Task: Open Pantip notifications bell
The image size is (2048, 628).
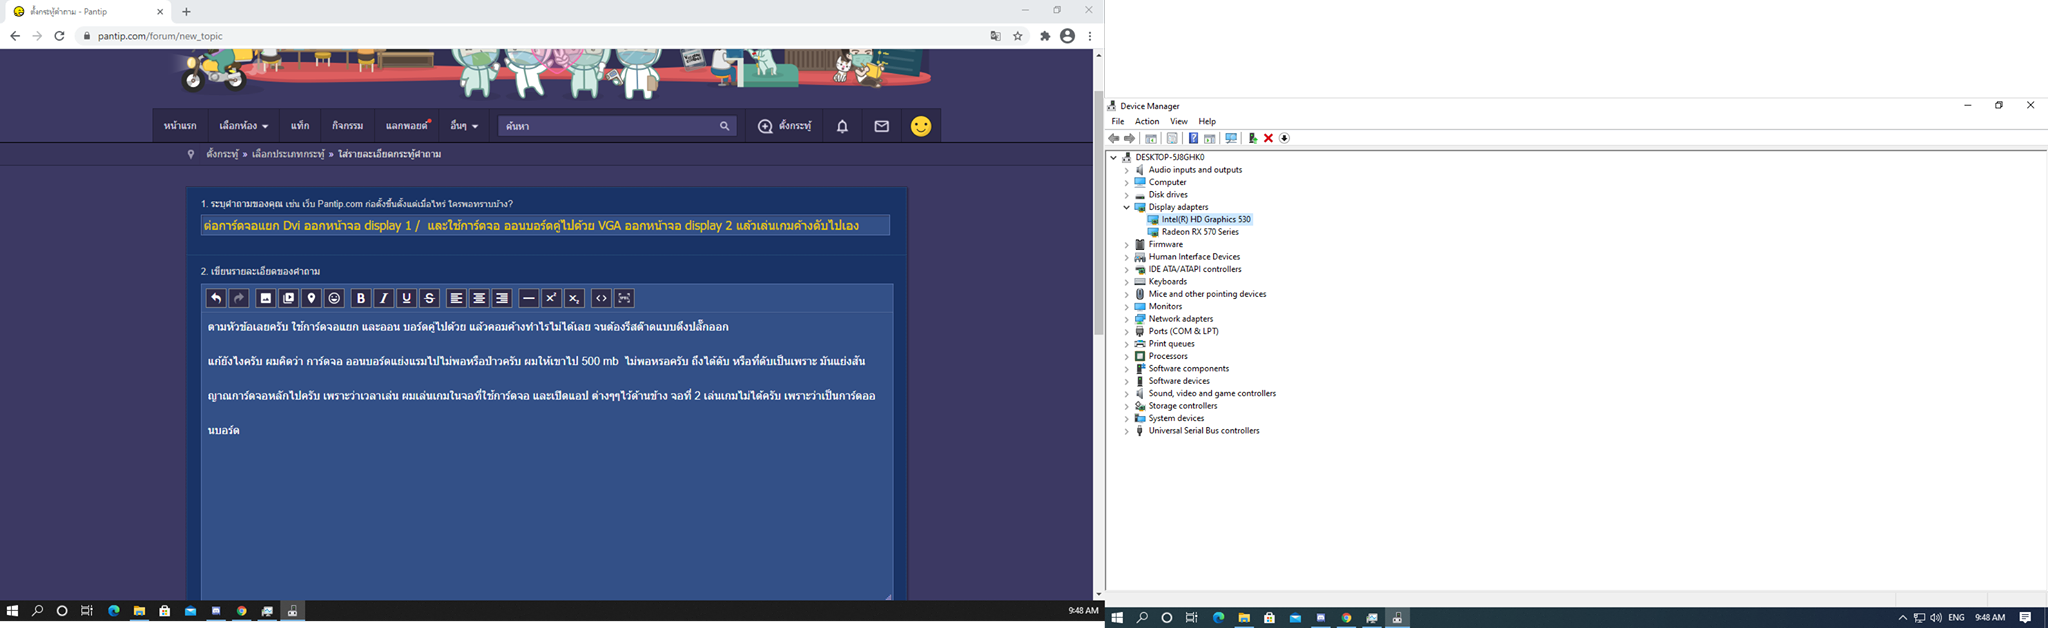Action: (842, 126)
